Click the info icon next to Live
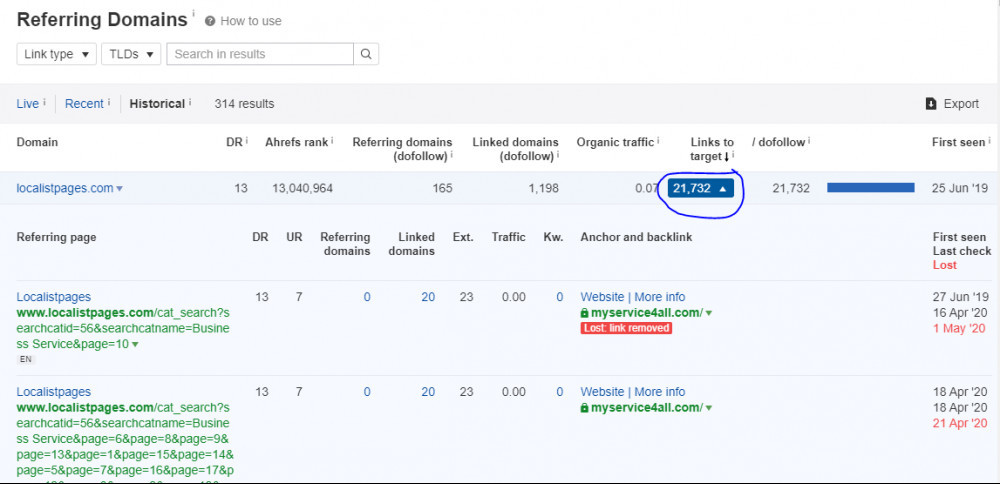This screenshot has height=484, width=1000. click(45, 101)
